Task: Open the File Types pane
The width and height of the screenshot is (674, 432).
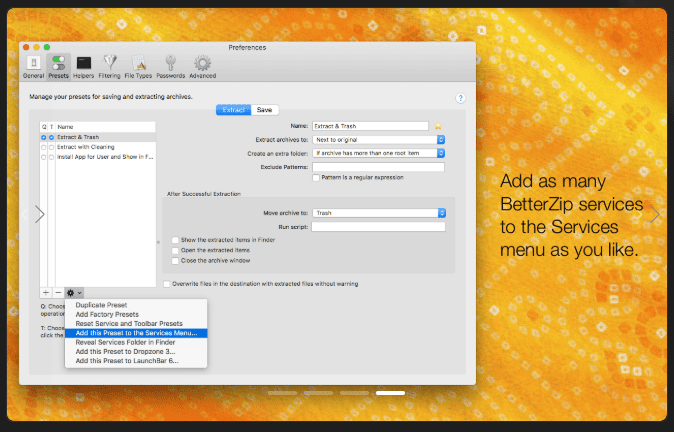Action: point(138,67)
